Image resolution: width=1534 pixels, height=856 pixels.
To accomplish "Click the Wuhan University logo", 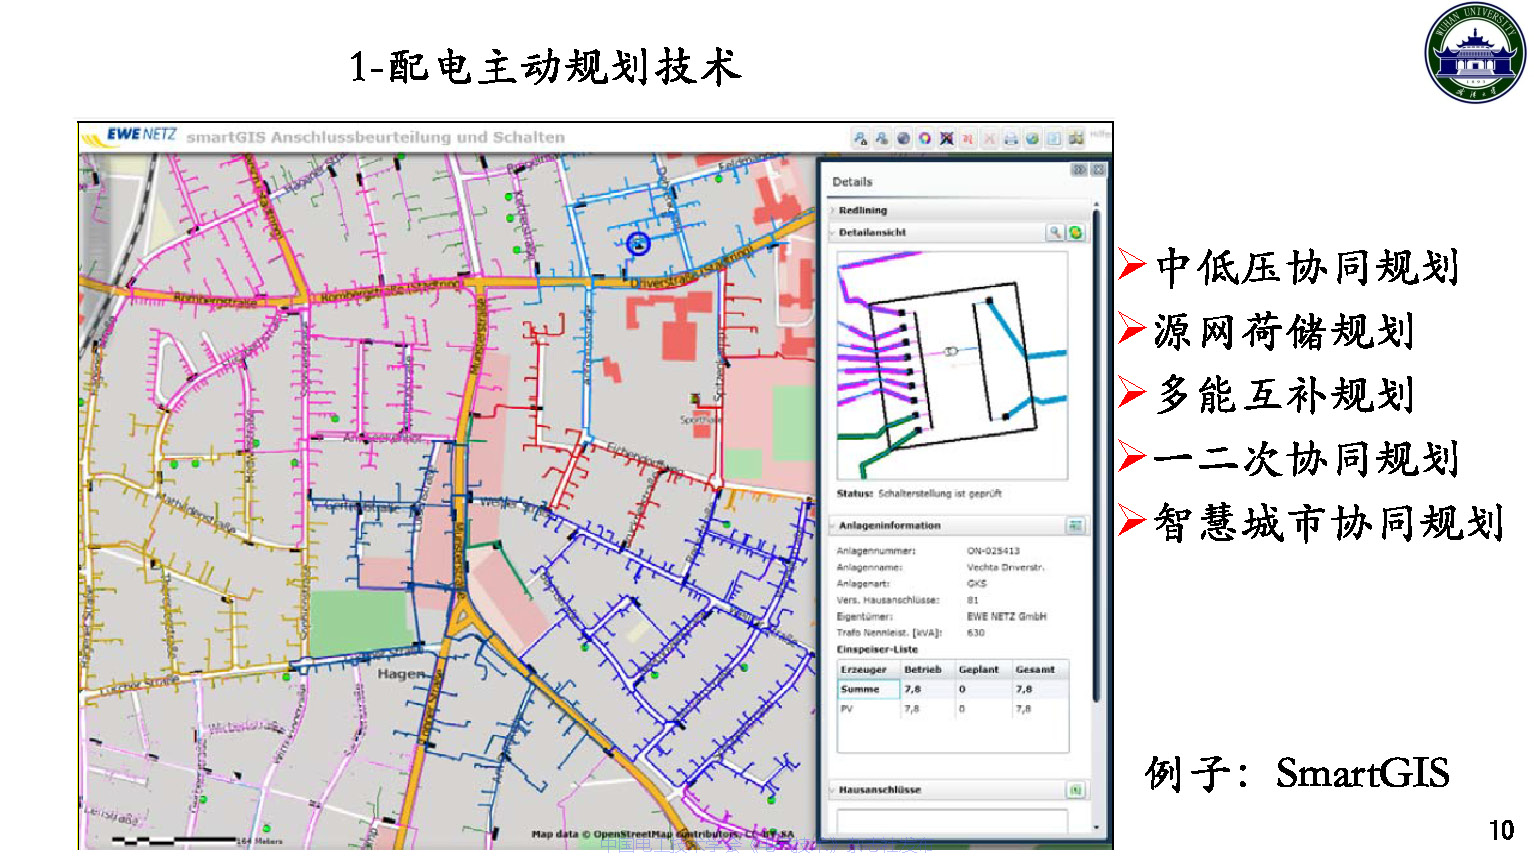I will (x=1475, y=52).
